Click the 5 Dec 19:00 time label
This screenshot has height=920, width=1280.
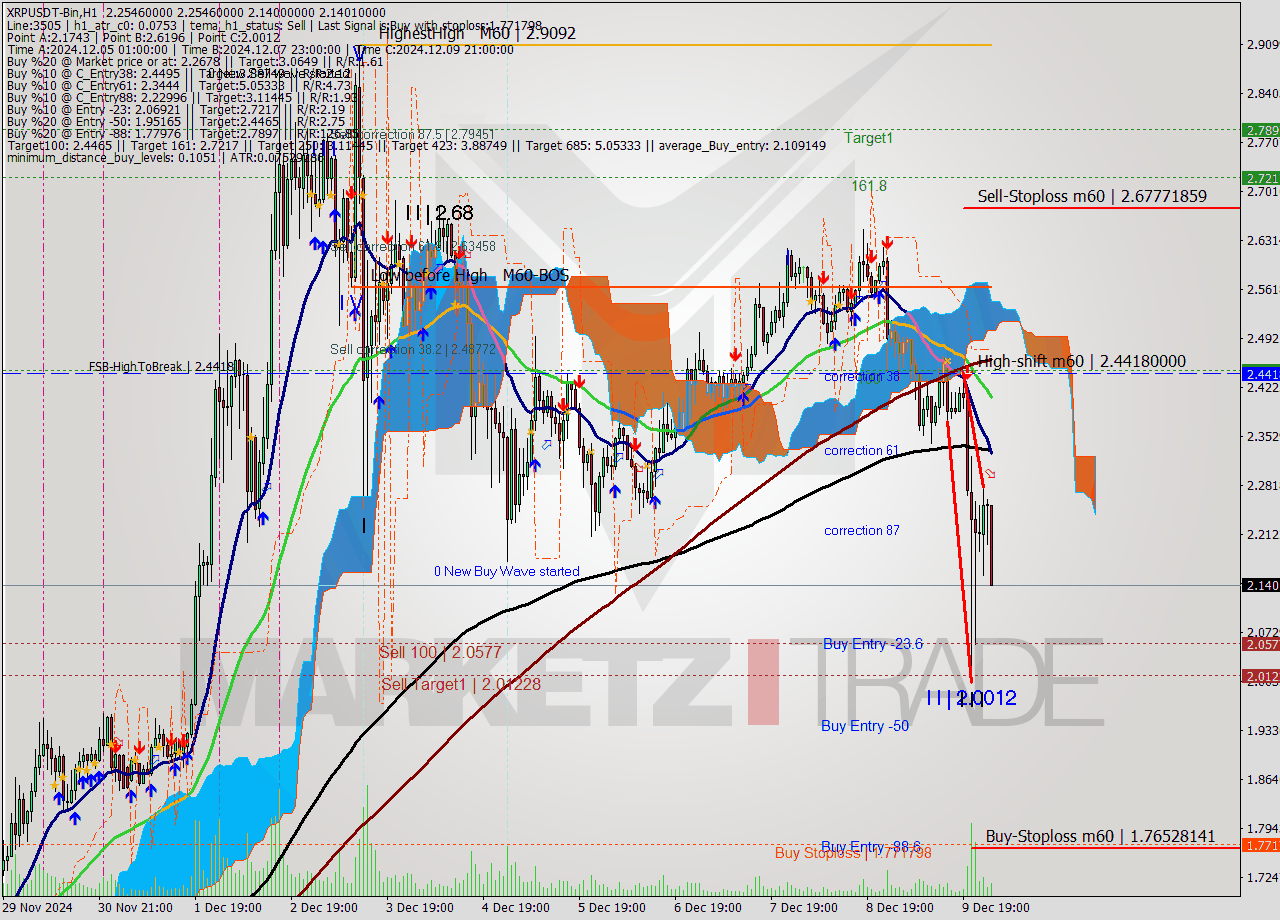[612, 908]
